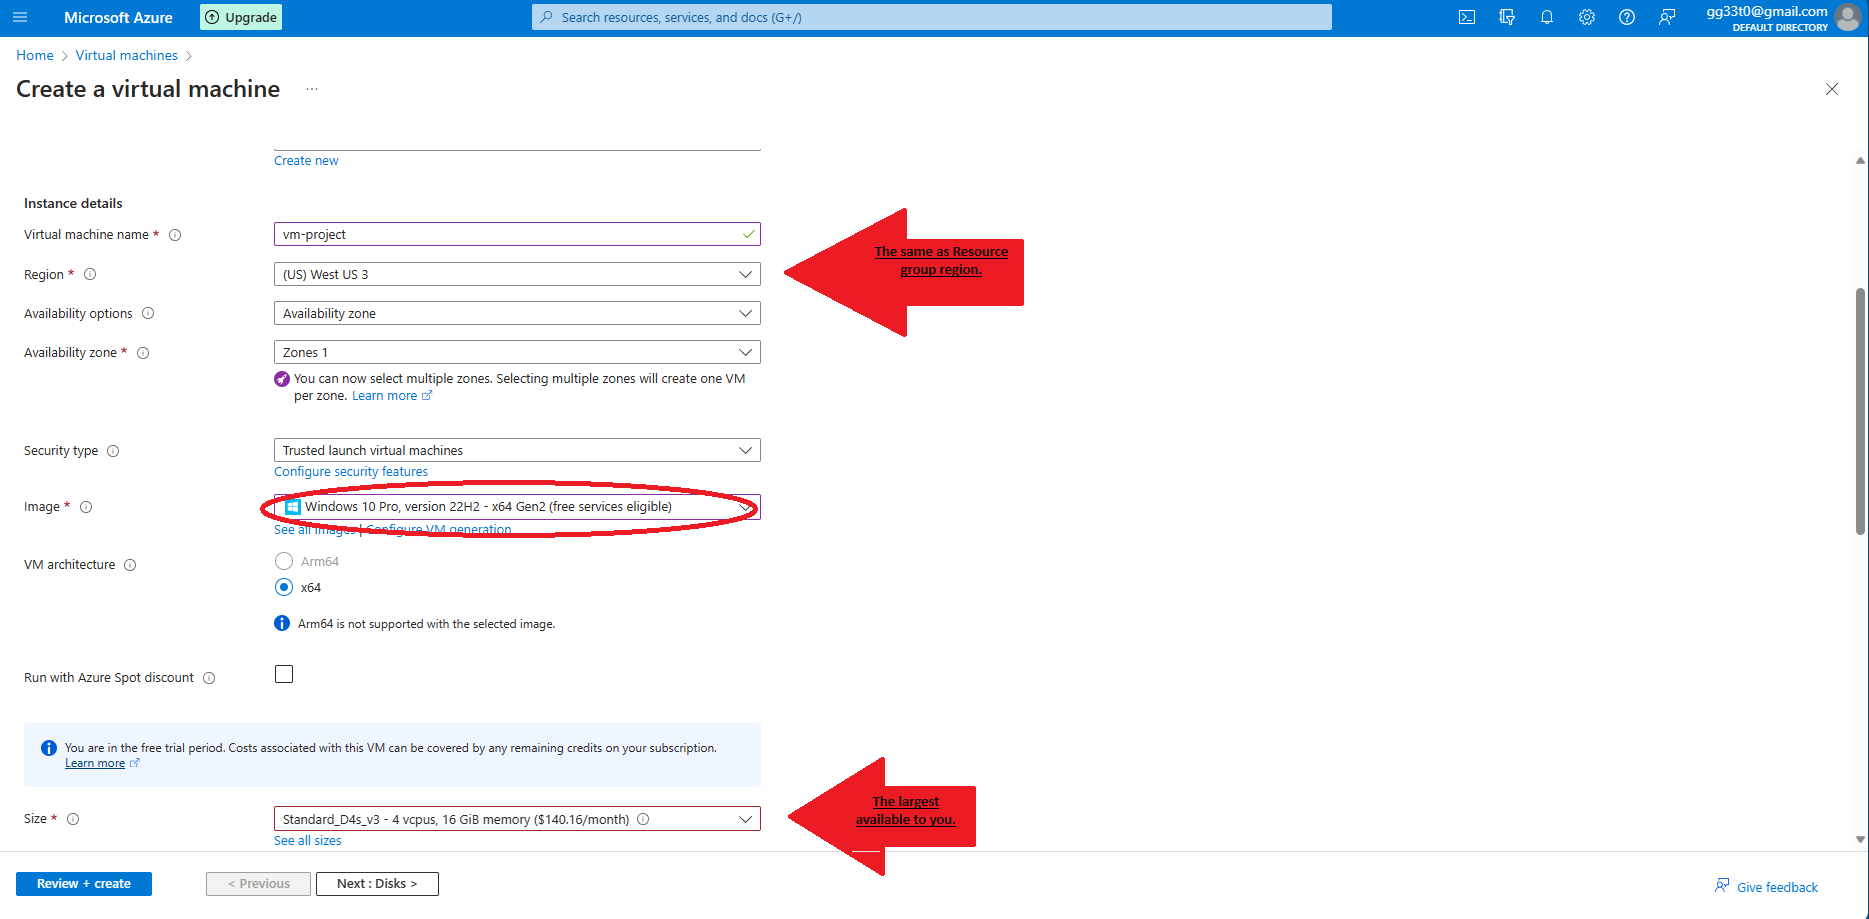The width and height of the screenshot is (1869, 919).
Task: Select the Arm64 architecture option
Action: tap(284, 561)
